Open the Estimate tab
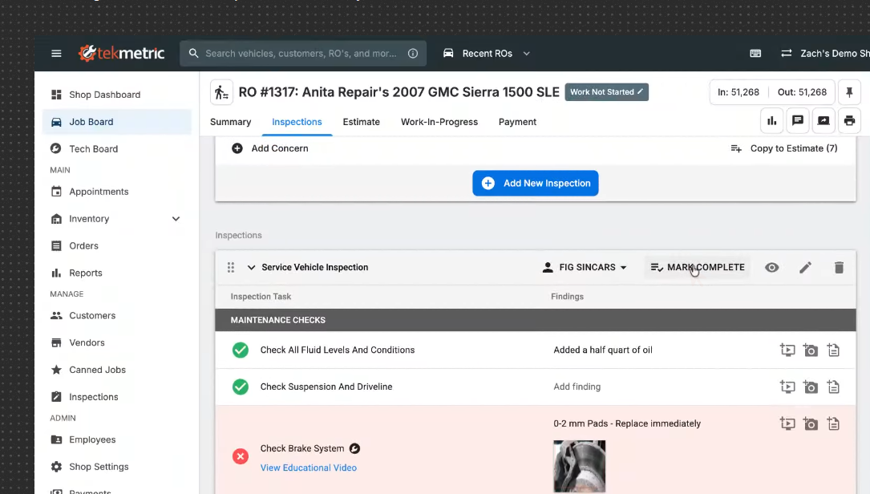The width and height of the screenshot is (870, 494). pos(361,122)
